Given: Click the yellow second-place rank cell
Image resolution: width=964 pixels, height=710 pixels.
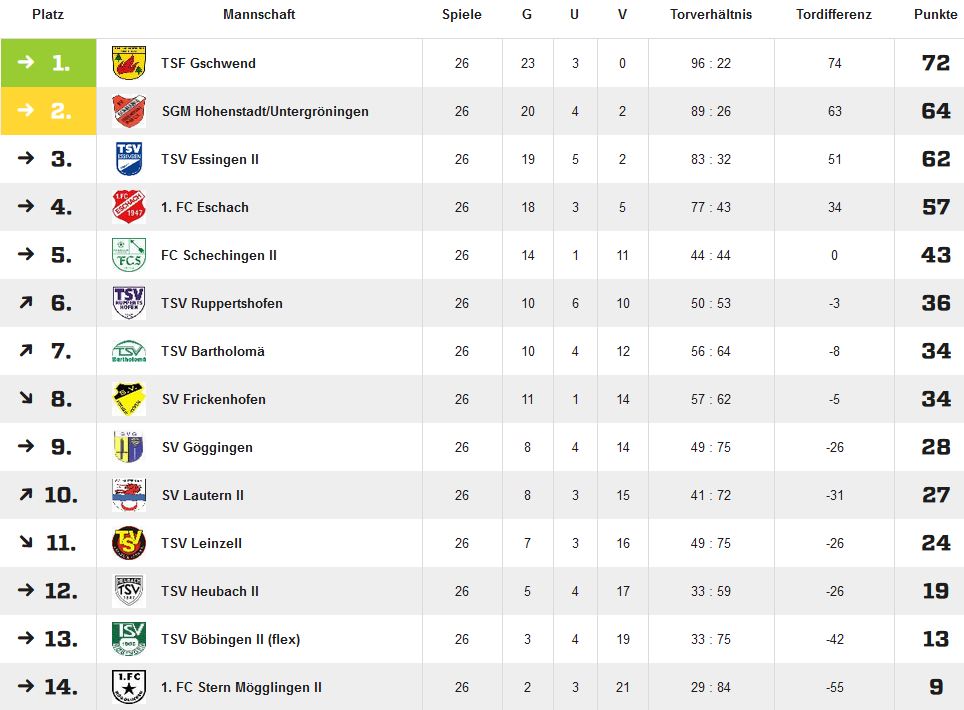Looking at the screenshot, I should [x=49, y=111].
